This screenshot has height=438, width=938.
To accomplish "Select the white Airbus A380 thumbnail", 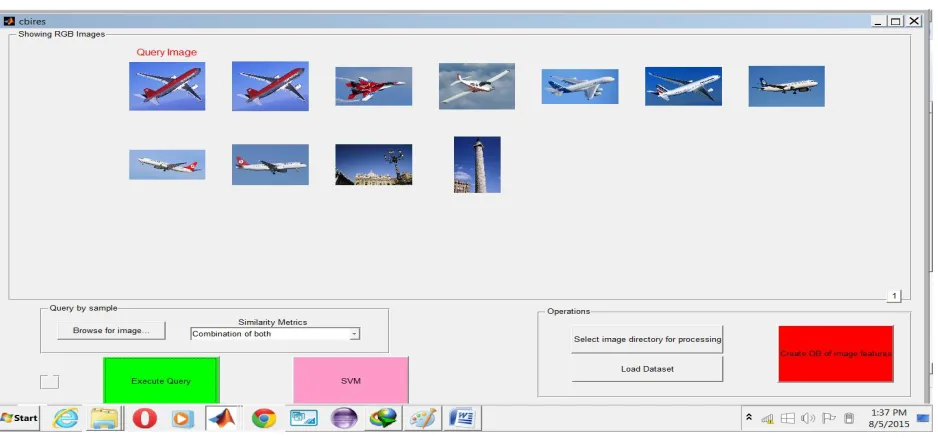I will (580, 86).
